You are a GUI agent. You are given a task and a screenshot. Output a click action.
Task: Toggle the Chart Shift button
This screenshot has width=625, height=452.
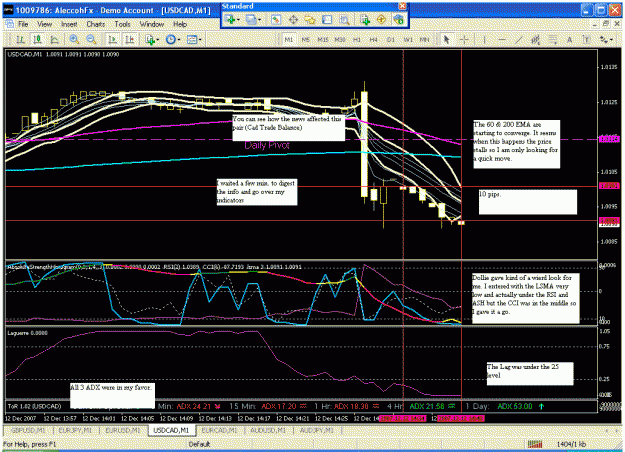(130, 39)
